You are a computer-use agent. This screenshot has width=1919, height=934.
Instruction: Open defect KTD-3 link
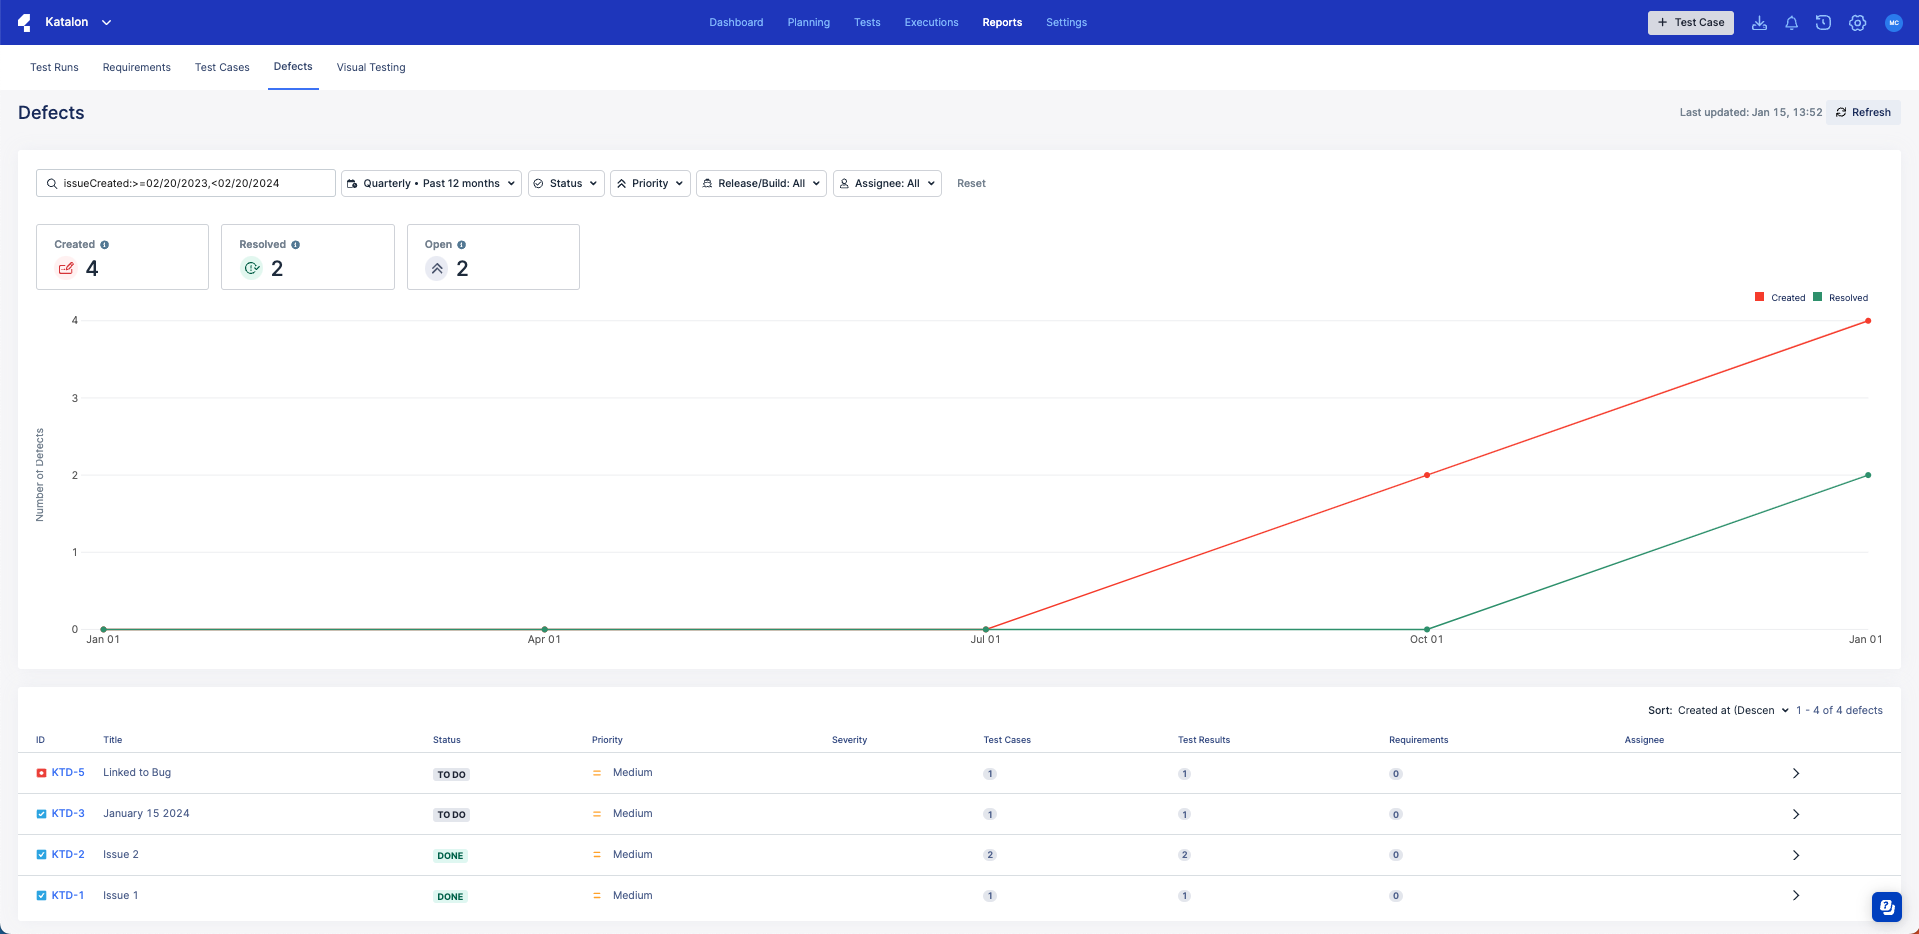[x=68, y=813]
